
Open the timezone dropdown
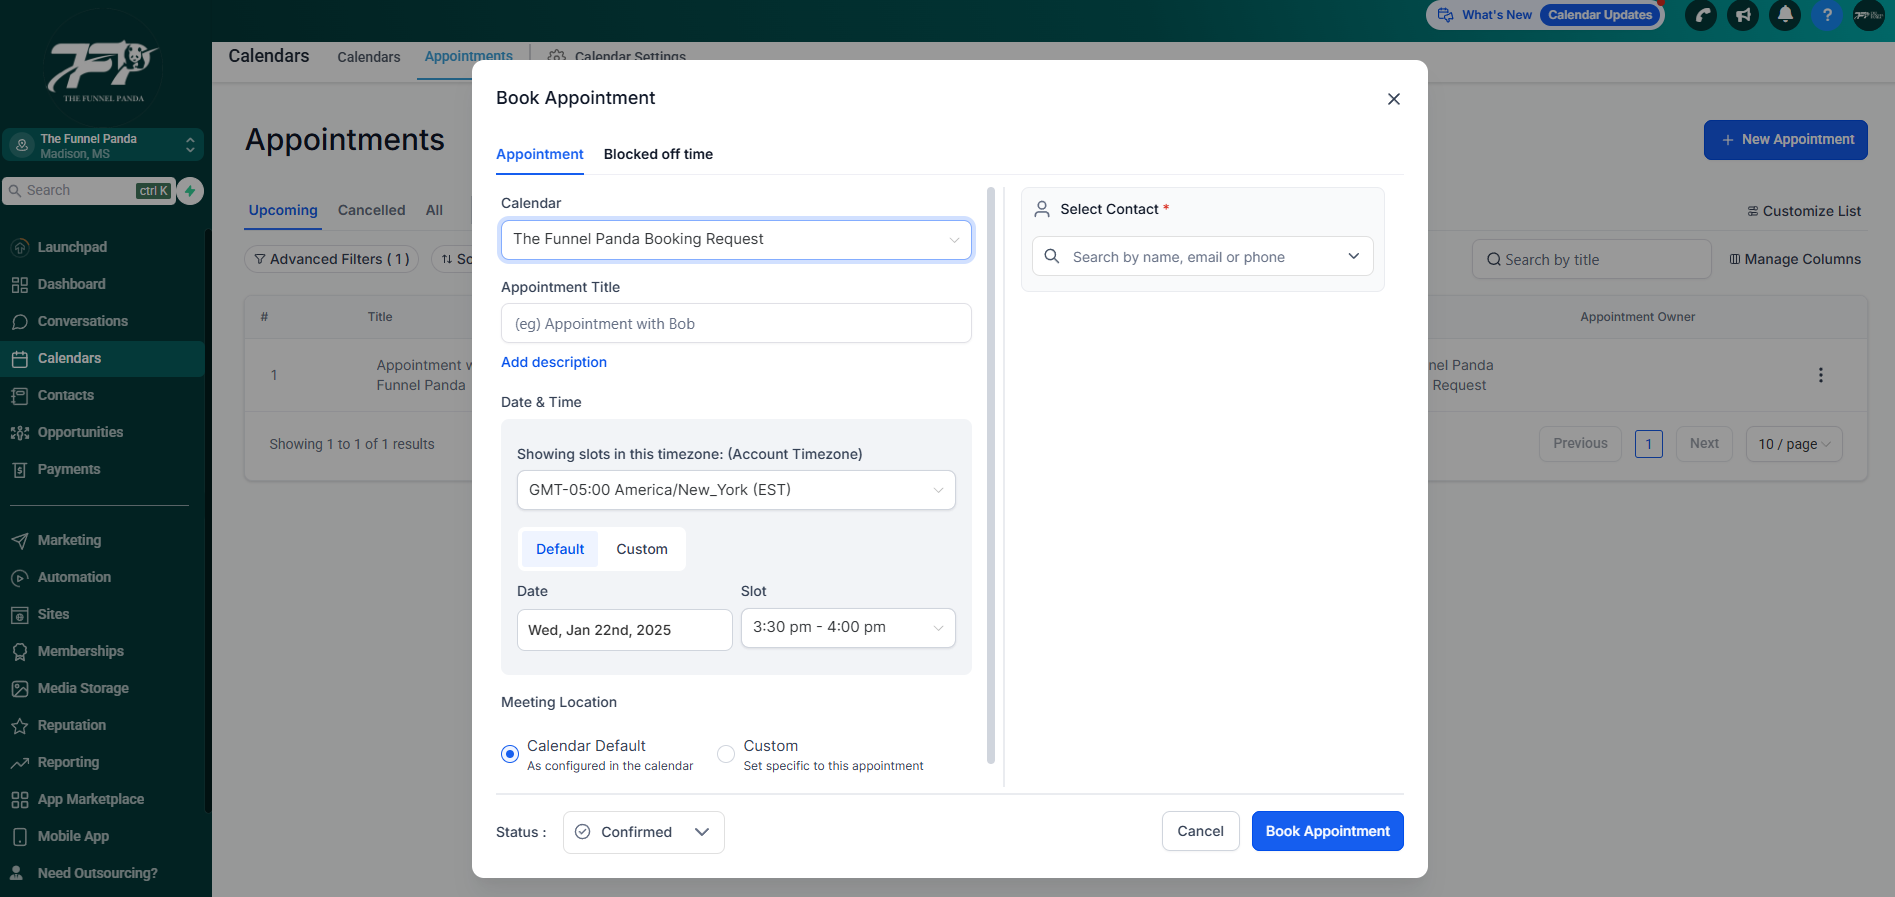tap(736, 490)
